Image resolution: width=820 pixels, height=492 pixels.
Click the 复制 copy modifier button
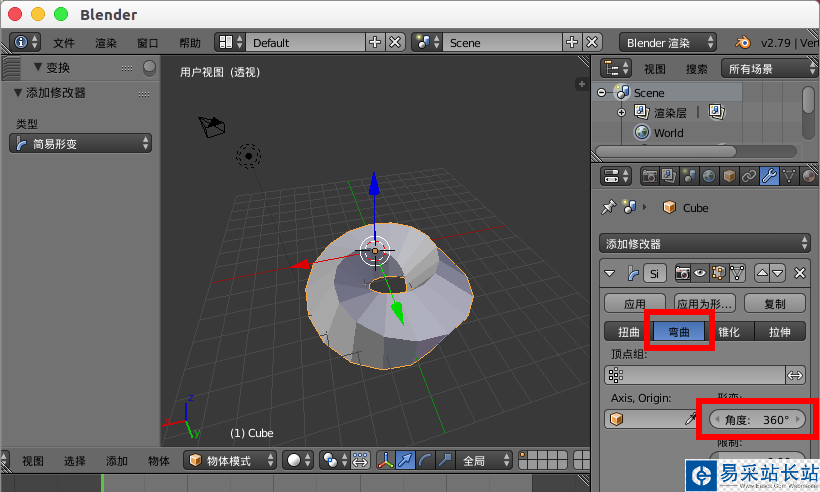point(775,303)
